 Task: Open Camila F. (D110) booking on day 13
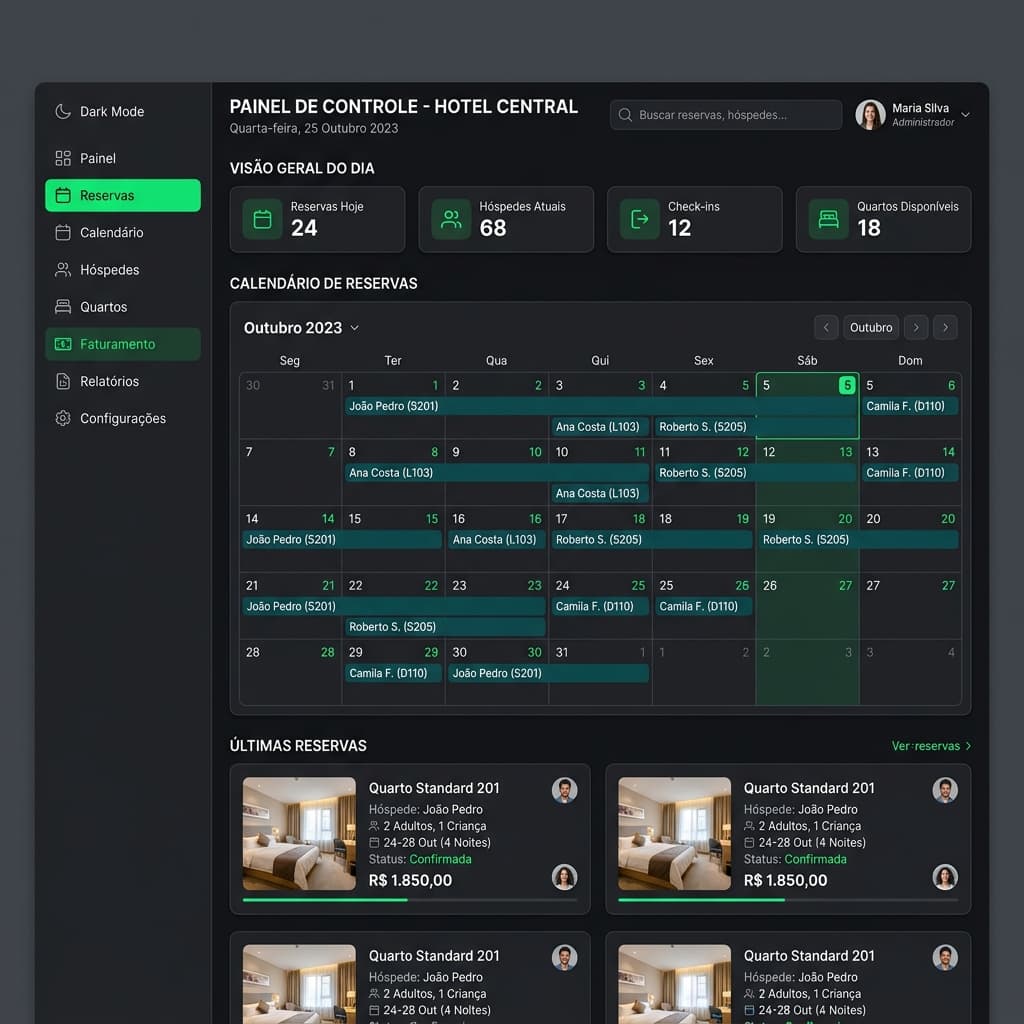[910, 473]
